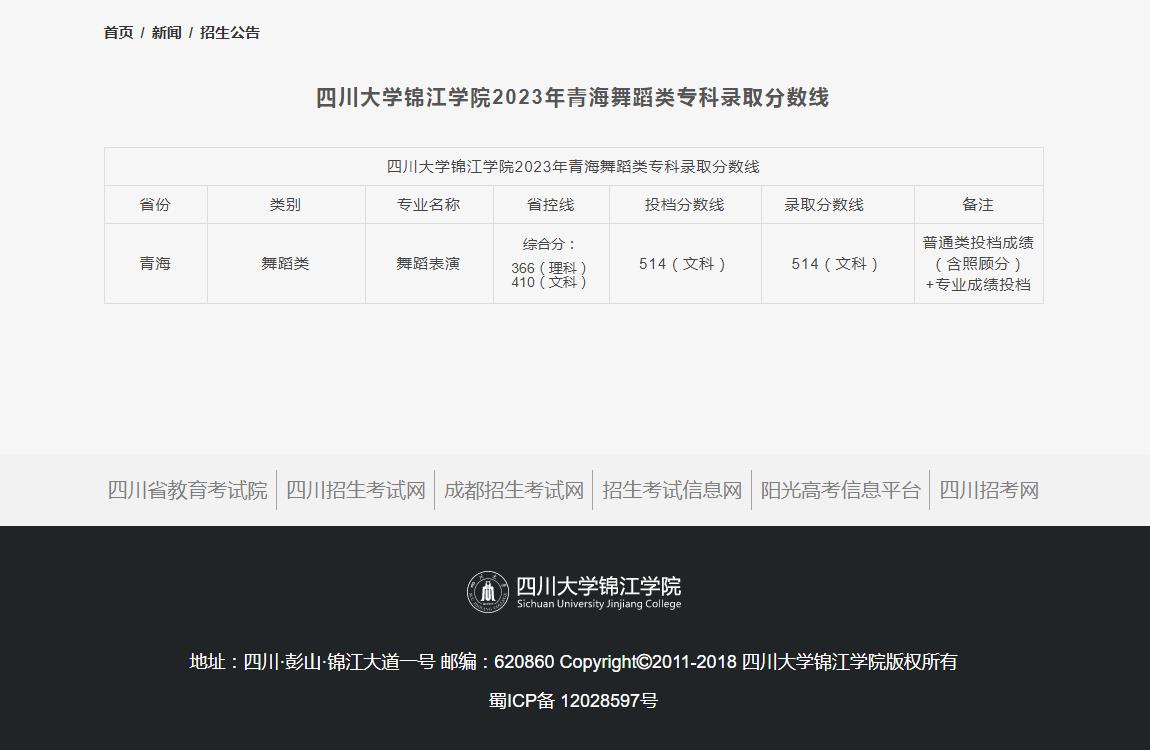This screenshot has height=750, width=1150.
Task: Click 514（文科） under 录取分数线
Action: click(x=835, y=264)
